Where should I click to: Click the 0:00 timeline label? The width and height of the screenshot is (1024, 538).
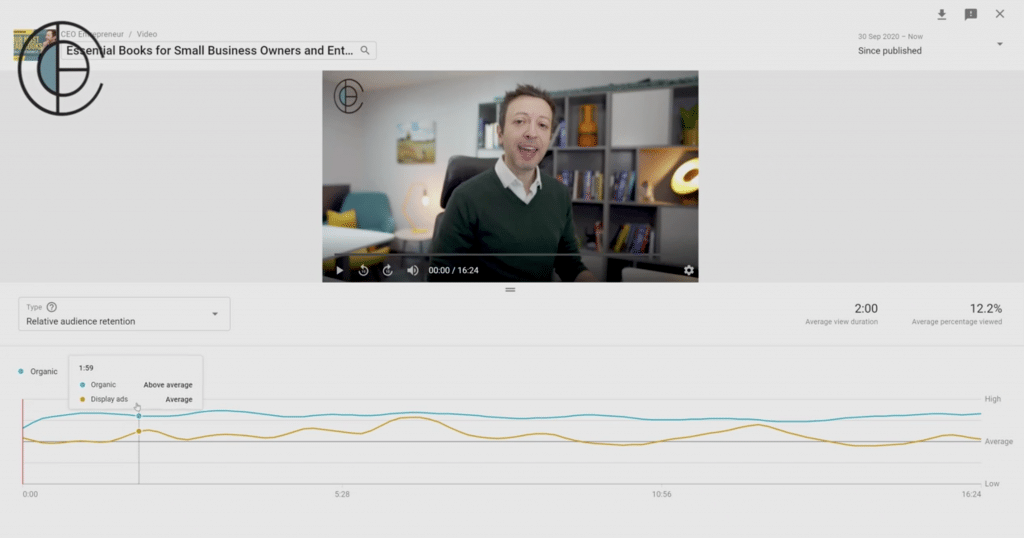(x=30, y=494)
